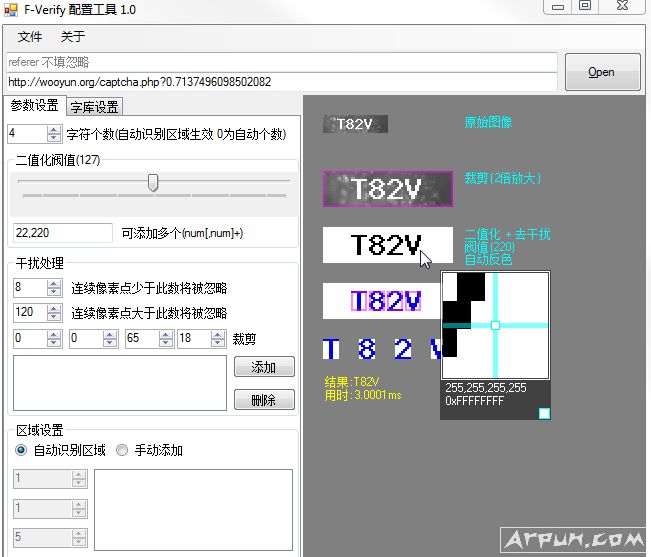
Task: Click the 删除 button
Action: coord(264,400)
